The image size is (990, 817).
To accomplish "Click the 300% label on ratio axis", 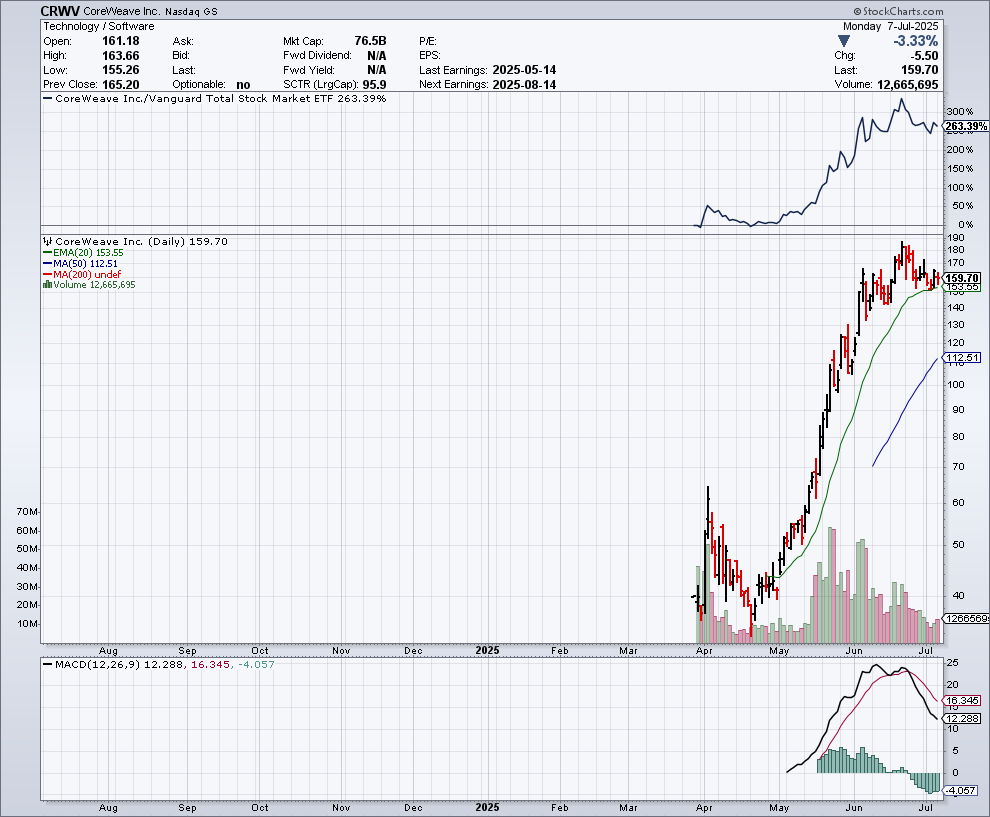I will click(960, 112).
